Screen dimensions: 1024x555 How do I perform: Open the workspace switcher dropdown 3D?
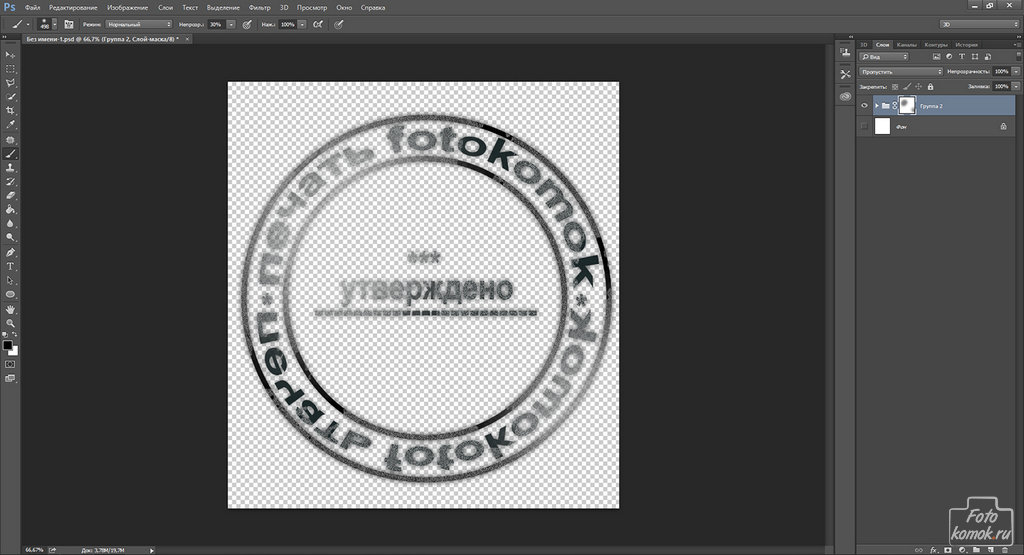tap(979, 24)
